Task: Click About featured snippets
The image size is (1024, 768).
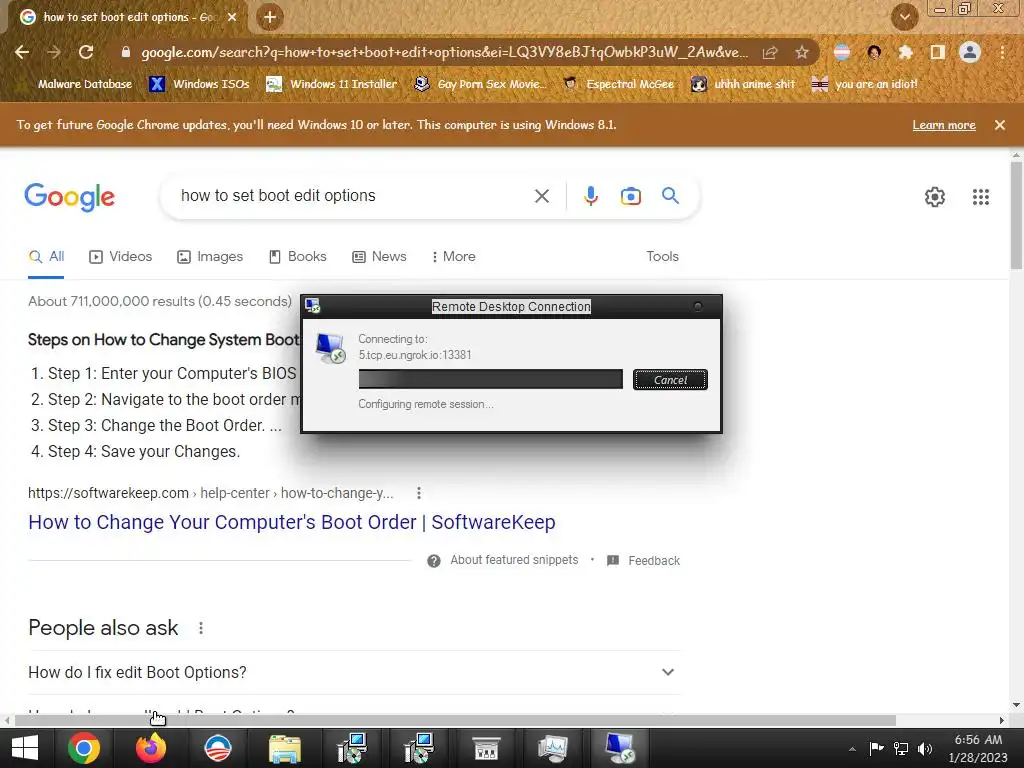Action: (514, 560)
